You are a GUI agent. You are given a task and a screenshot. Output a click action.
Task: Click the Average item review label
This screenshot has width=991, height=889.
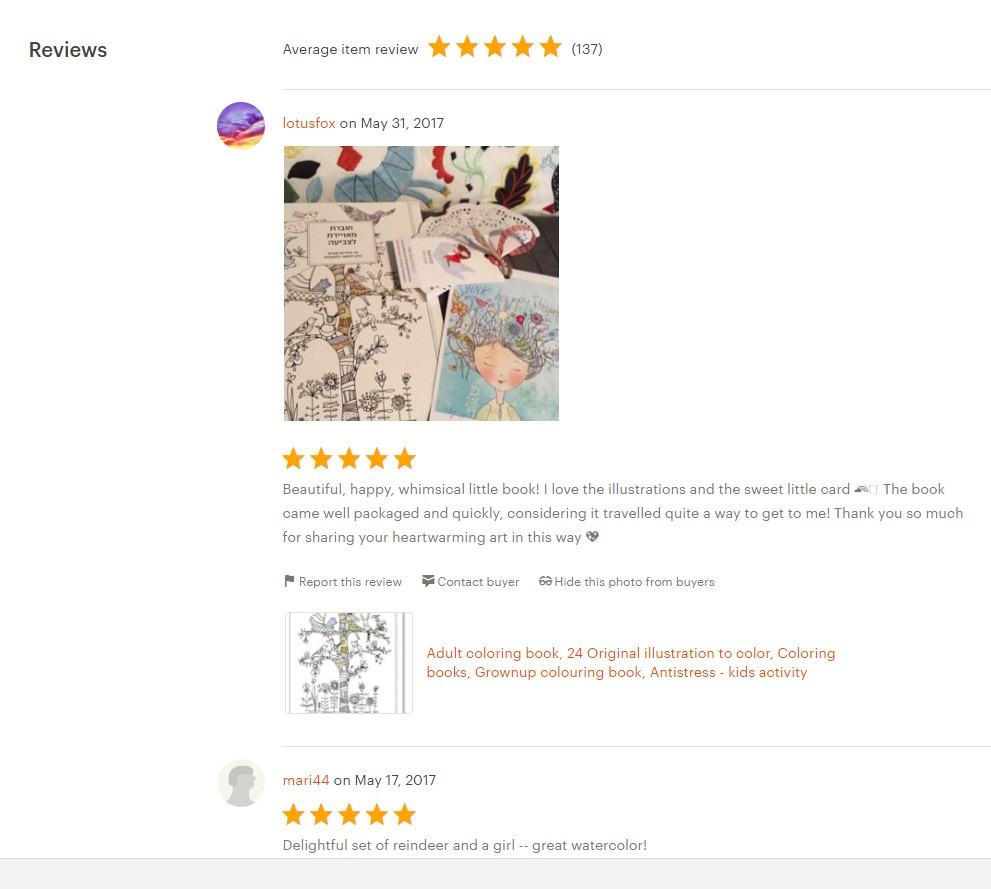[350, 49]
